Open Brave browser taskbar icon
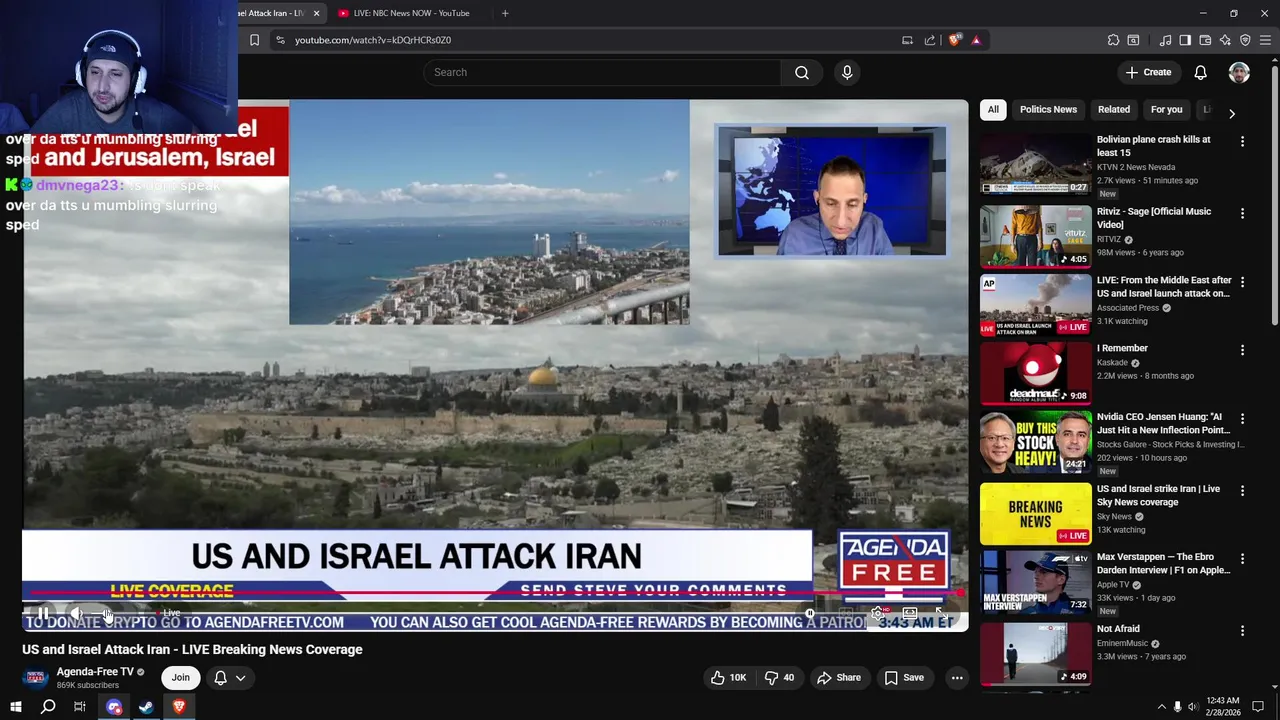Screen dimensions: 1280x720 click(179, 707)
